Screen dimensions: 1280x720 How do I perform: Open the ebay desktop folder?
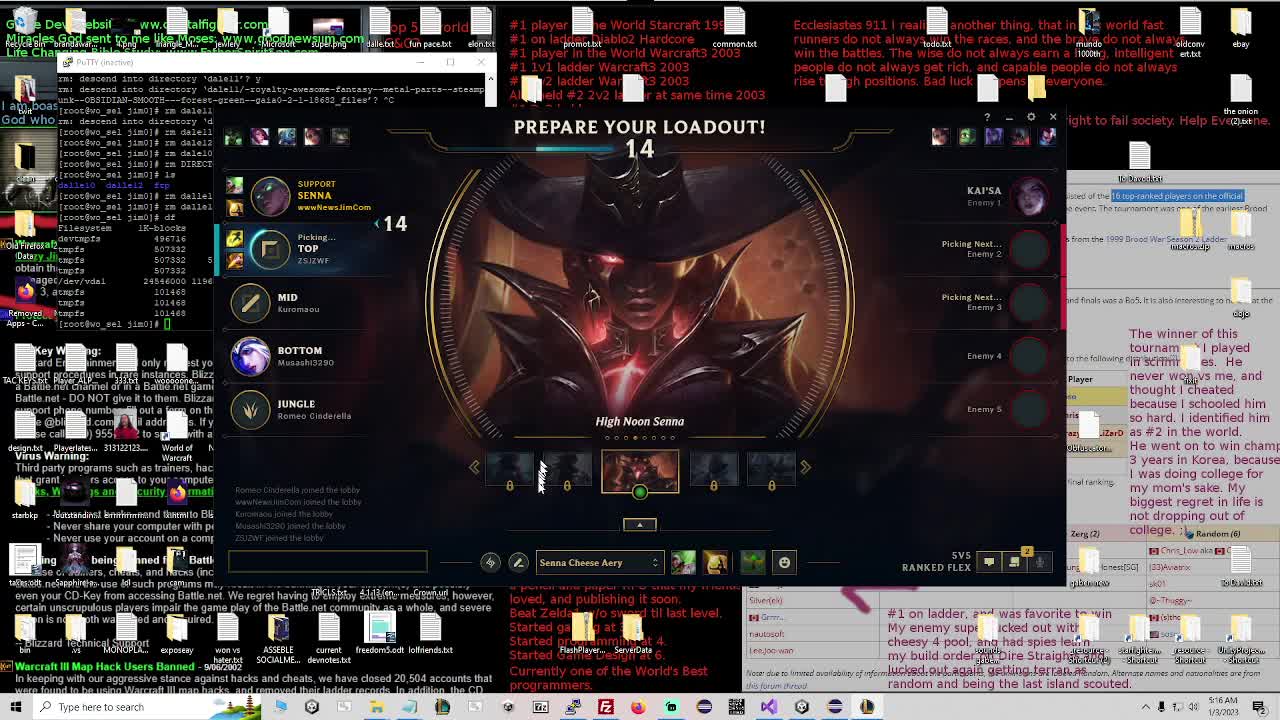click(1240, 28)
